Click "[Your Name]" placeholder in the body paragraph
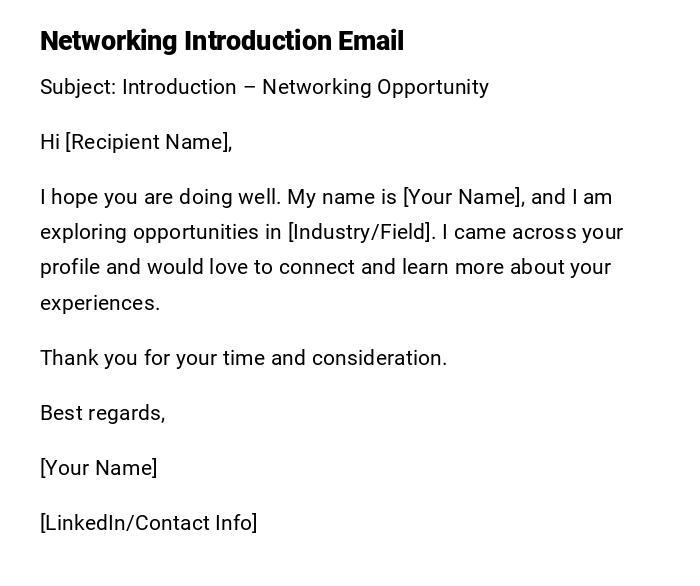 point(463,197)
